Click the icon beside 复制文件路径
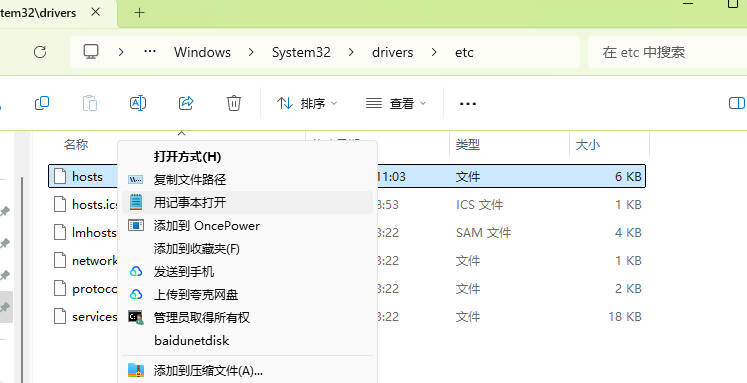The image size is (747, 383). 136,180
